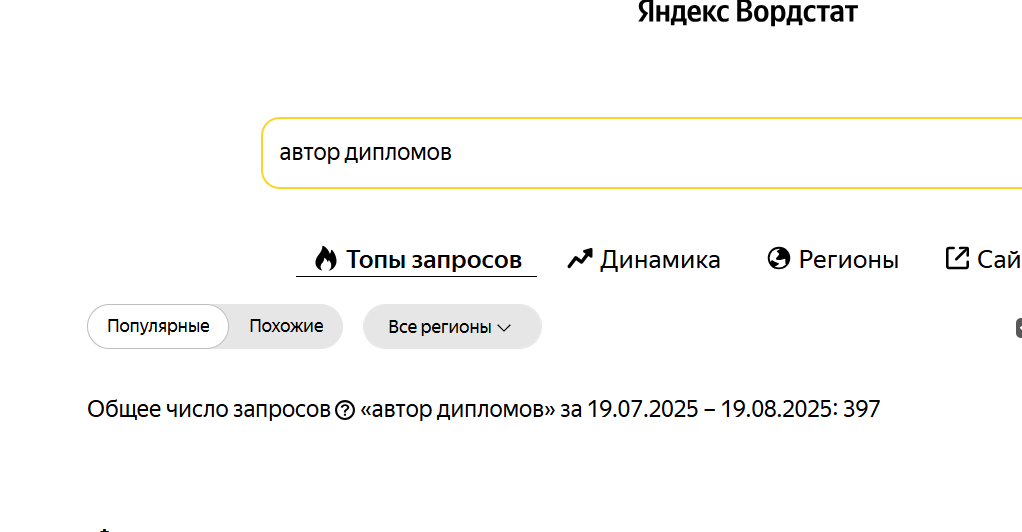The height and width of the screenshot is (532, 1022).
Task: Click inside the автор дипломов search field
Action: (641, 153)
